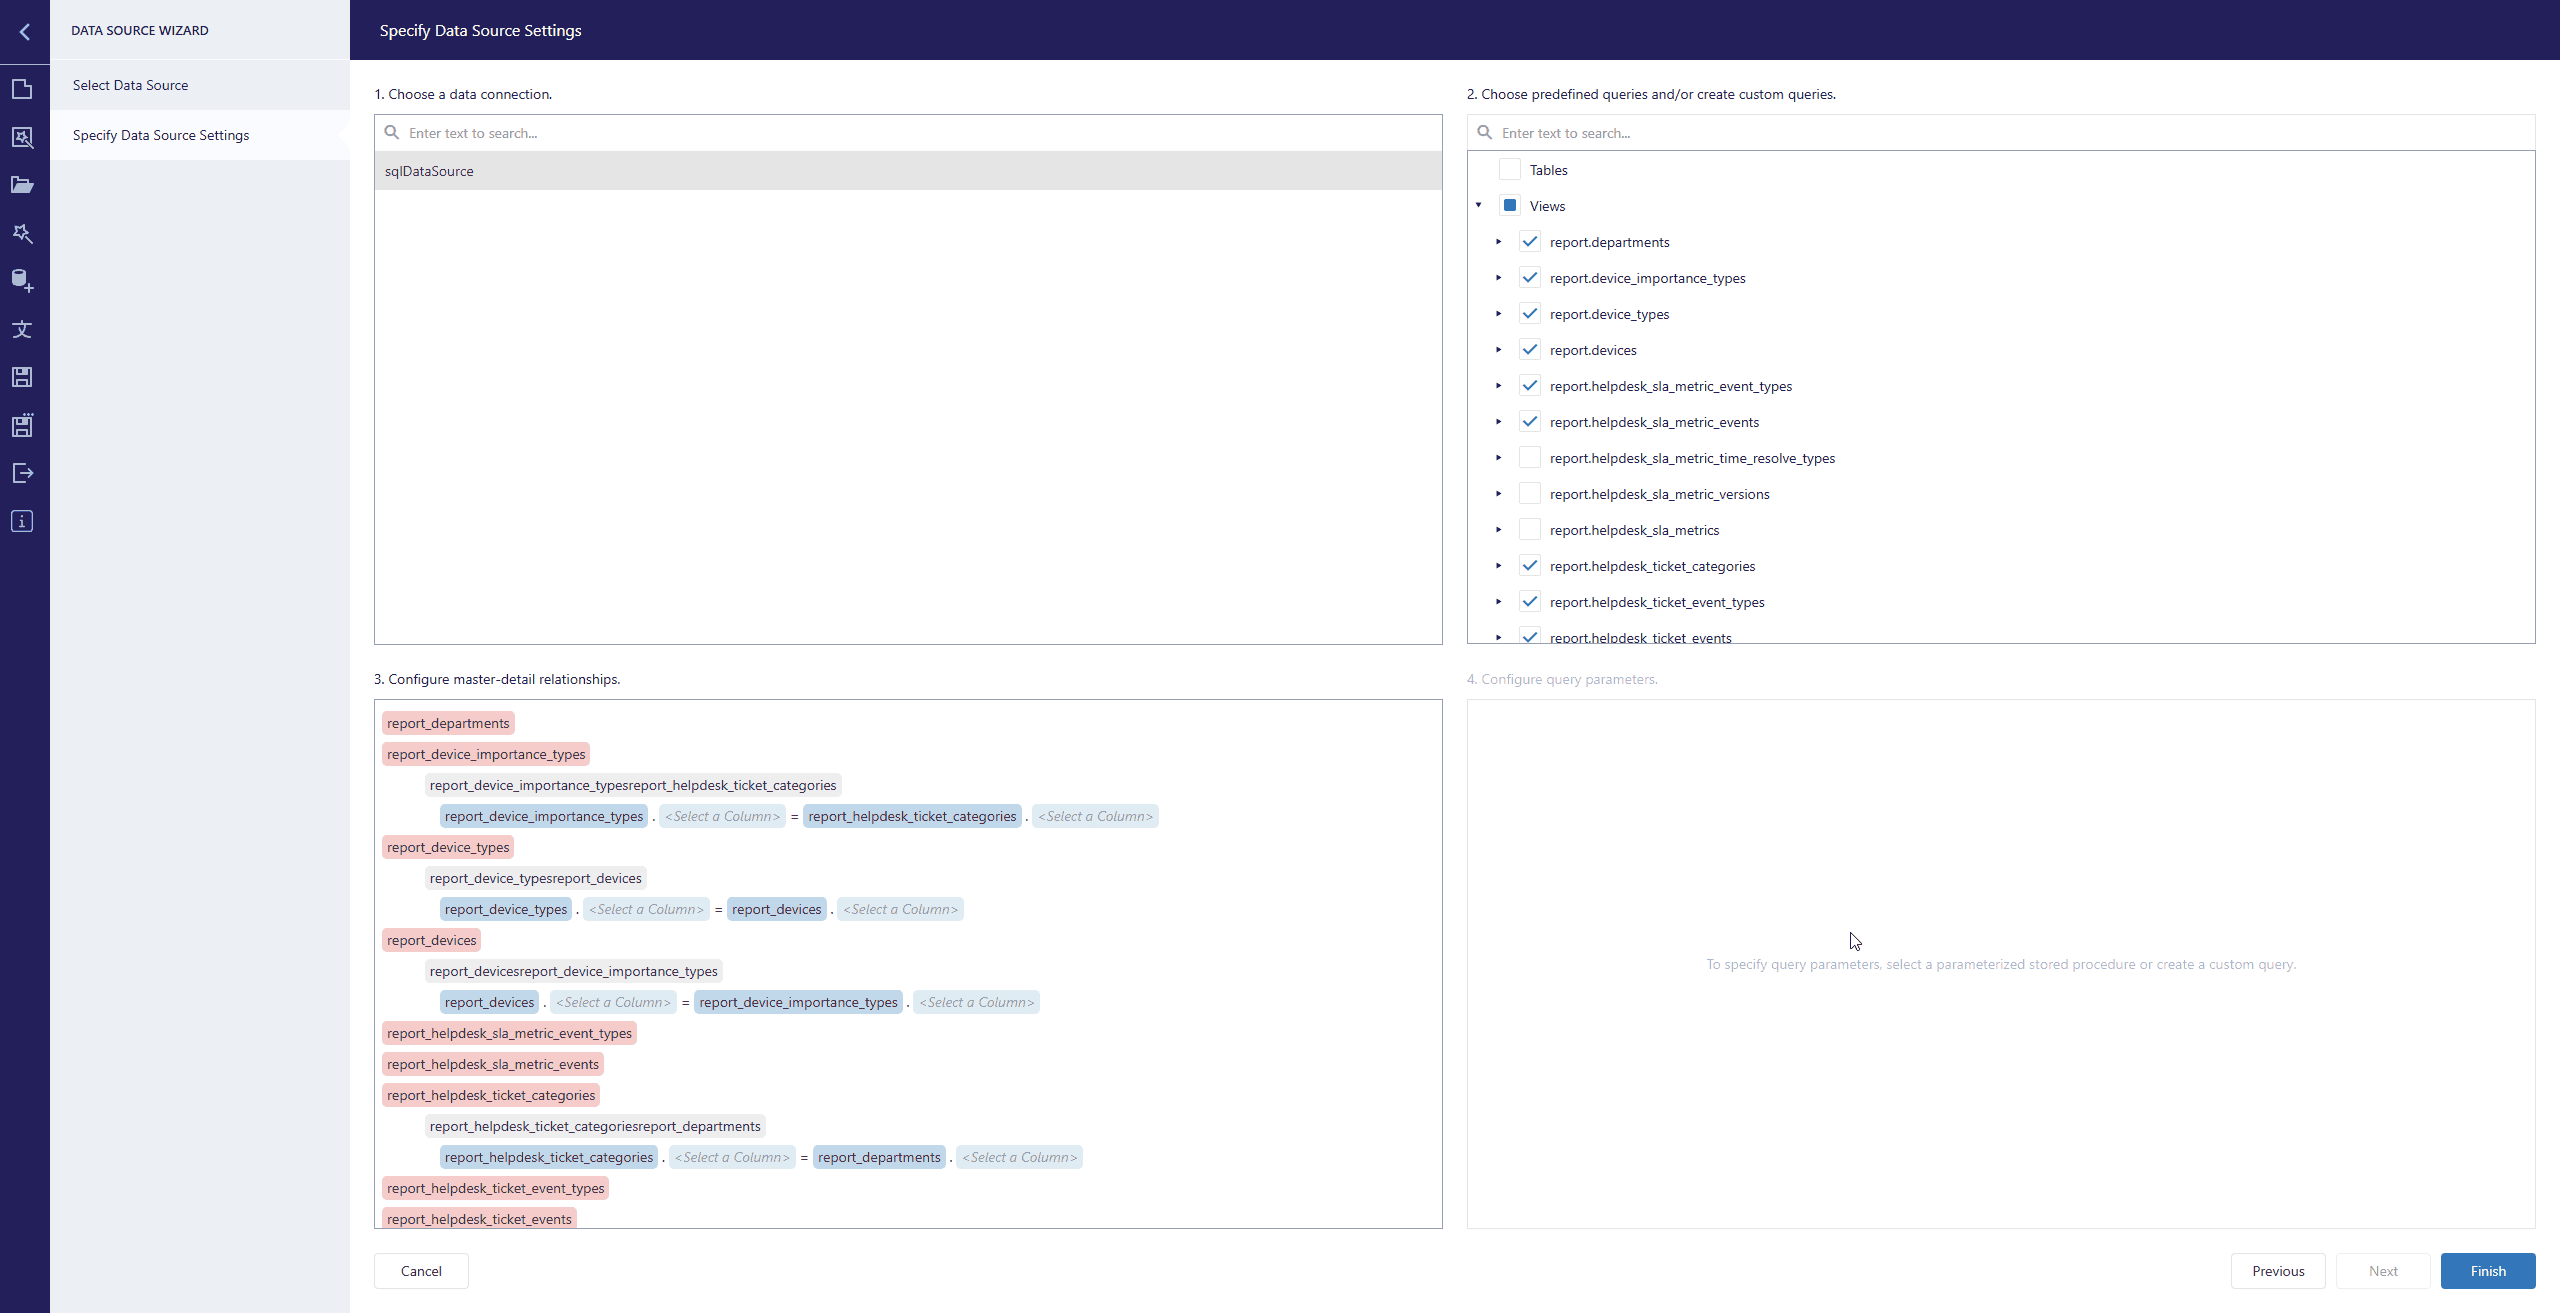Click the Exit arrow icon
This screenshot has width=2560, height=1313.
coord(22,473)
